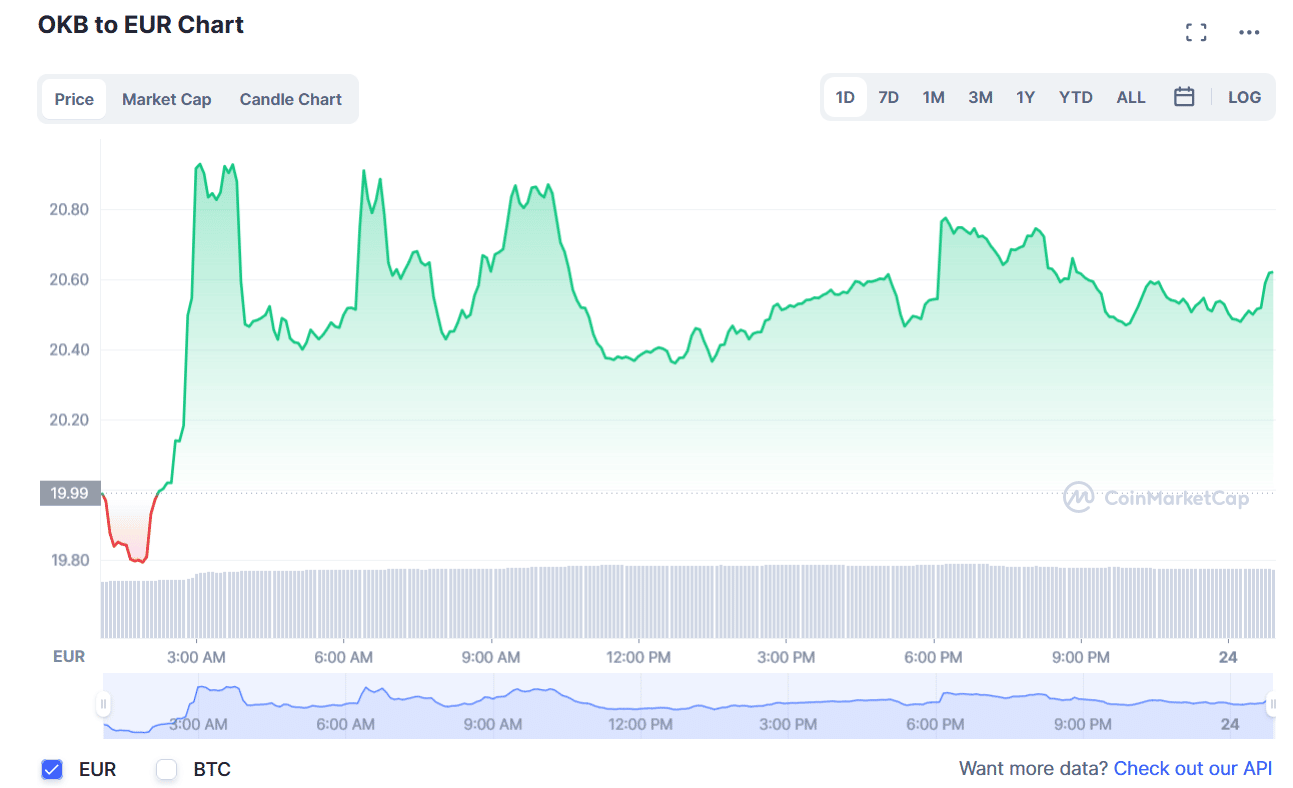1293x788 pixels.
Task: Select the 1D time range
Action: coord(845,97)
